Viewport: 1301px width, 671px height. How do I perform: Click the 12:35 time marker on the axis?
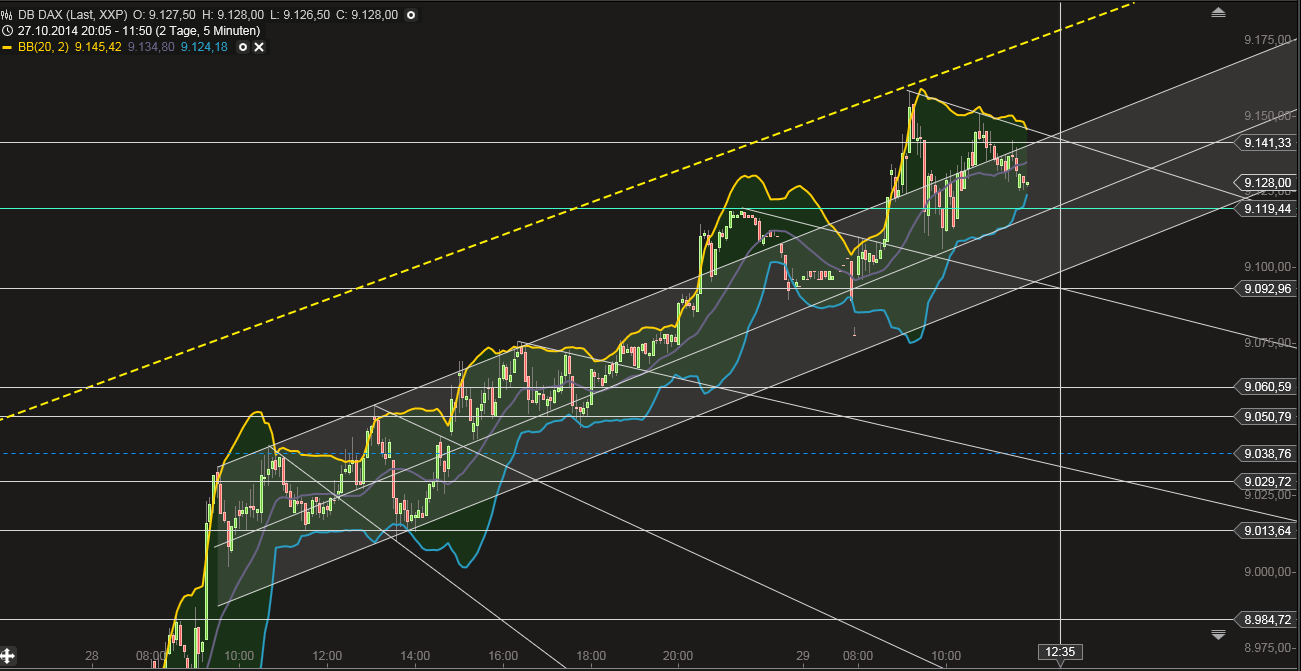[1060, 652]
